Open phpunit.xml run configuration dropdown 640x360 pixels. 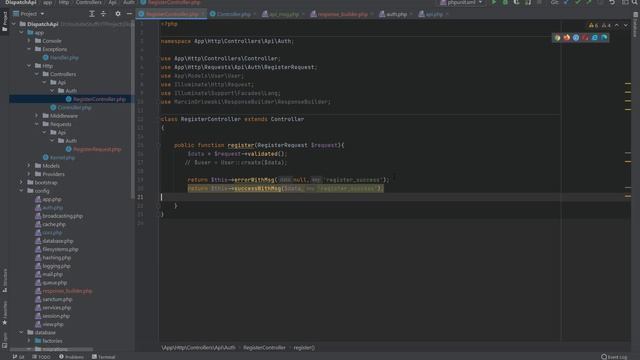[462, 2]
